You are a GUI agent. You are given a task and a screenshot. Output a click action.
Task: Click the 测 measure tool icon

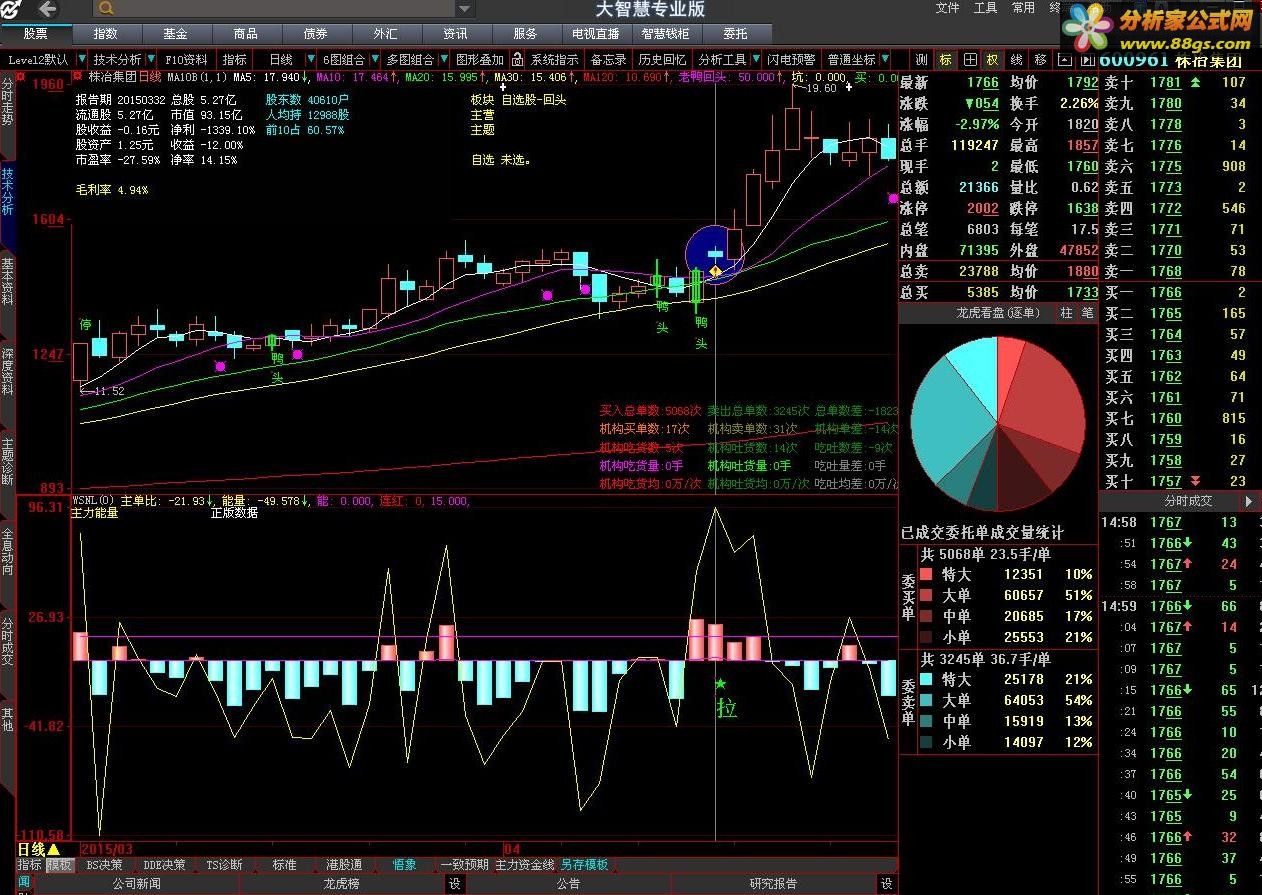[921, 60]
